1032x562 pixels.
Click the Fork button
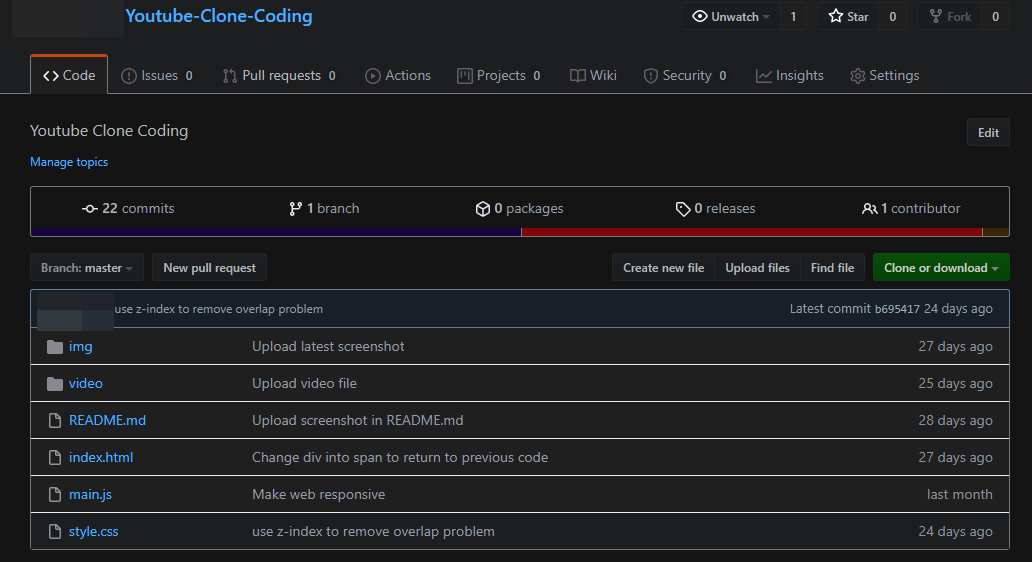950,16
